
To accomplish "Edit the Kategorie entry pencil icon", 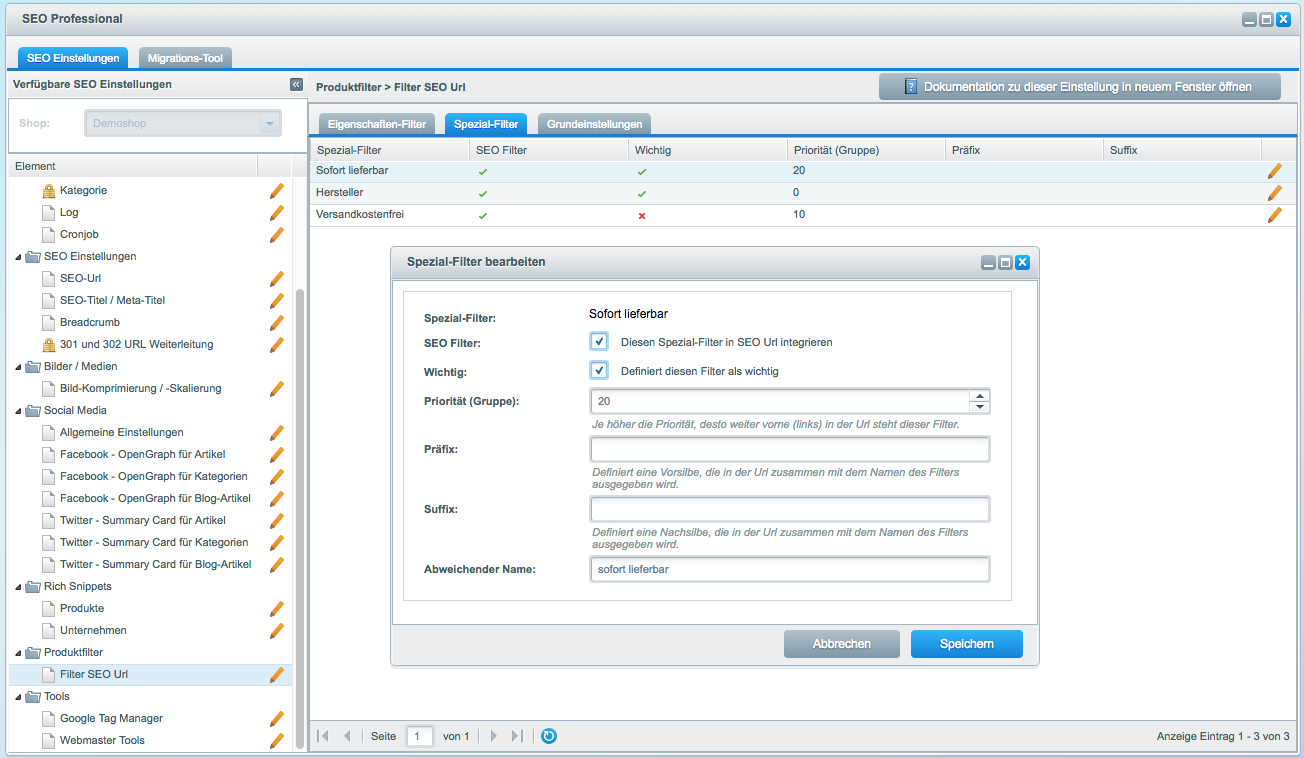I will pos(277,190).
